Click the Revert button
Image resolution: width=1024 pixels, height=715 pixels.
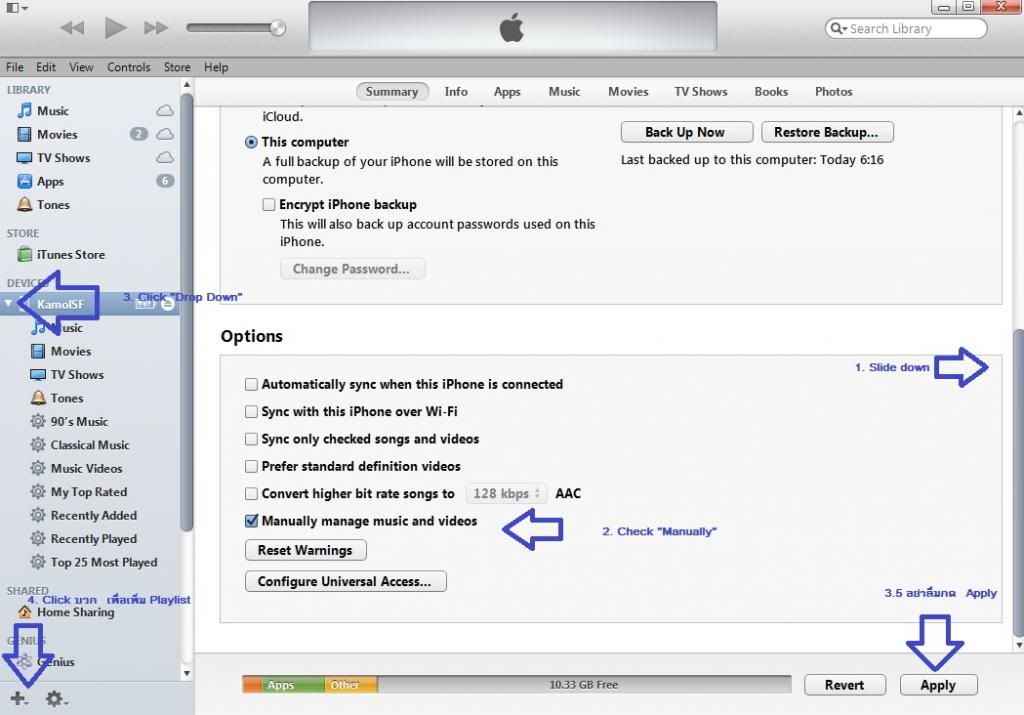[844, 685]
